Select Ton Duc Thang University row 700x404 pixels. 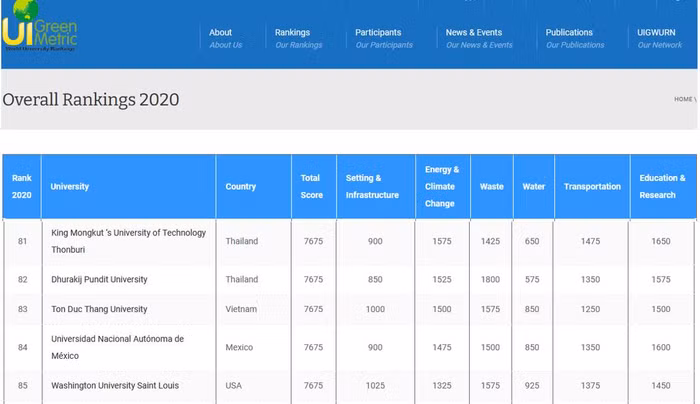click(x=99, y=309)
